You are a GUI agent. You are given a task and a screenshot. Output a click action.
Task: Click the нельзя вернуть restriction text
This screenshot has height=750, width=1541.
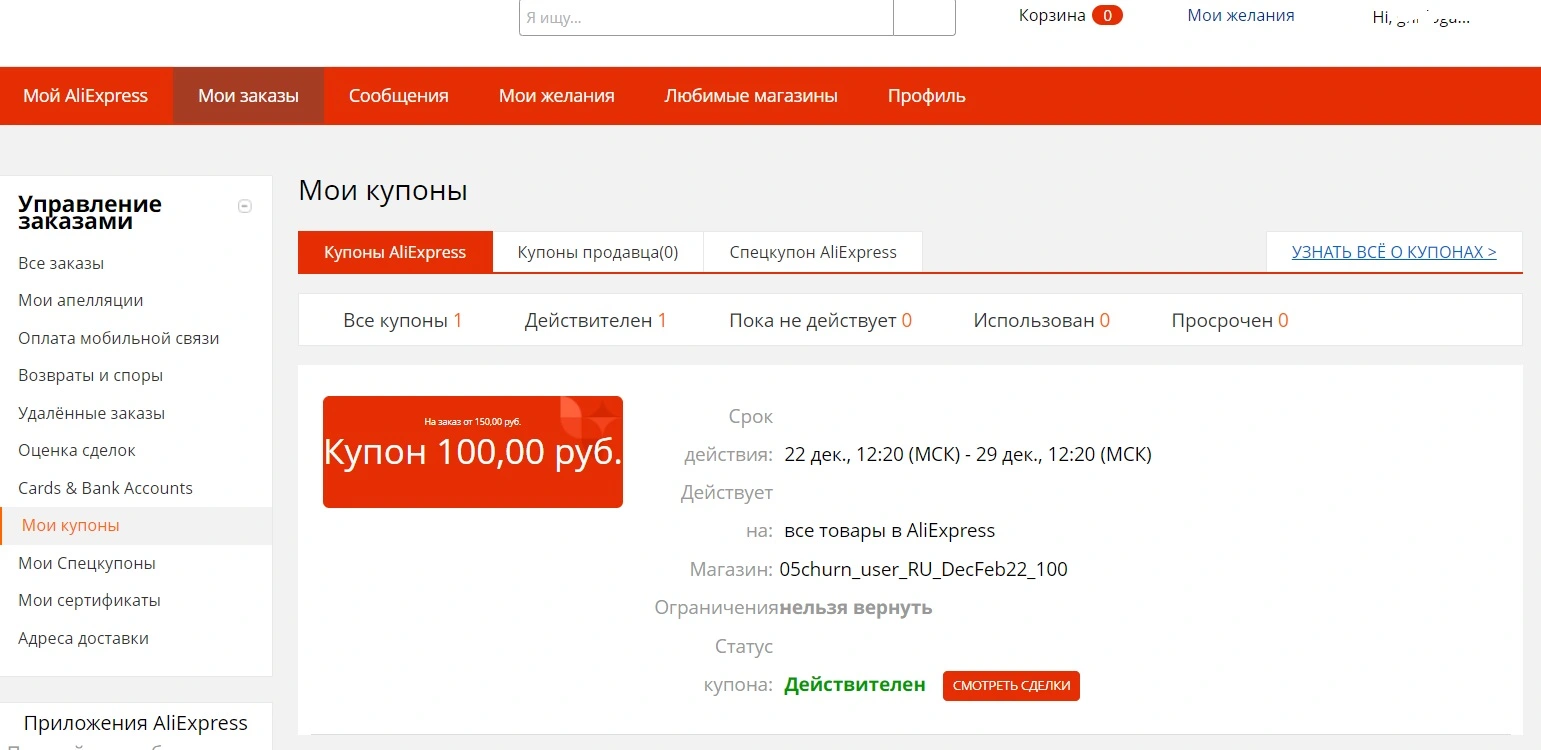click(x=856, y=608)
